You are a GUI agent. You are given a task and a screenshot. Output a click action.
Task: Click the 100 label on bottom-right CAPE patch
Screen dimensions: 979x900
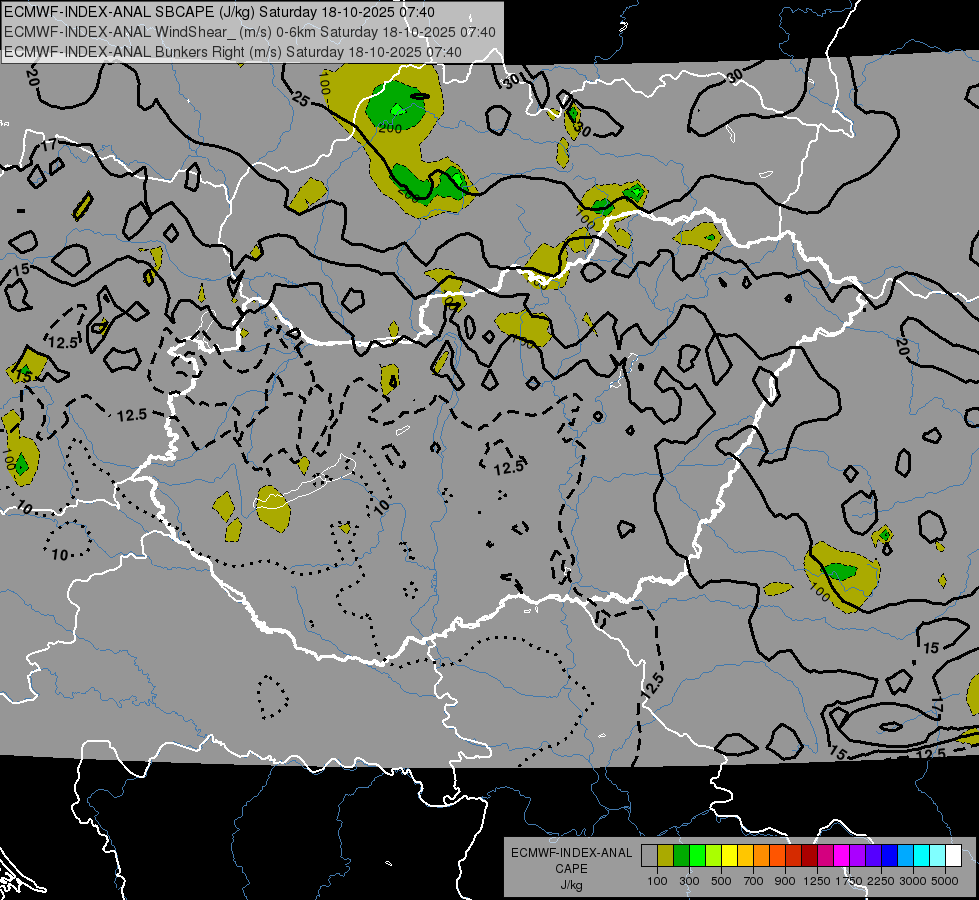[x=819, y=591]
